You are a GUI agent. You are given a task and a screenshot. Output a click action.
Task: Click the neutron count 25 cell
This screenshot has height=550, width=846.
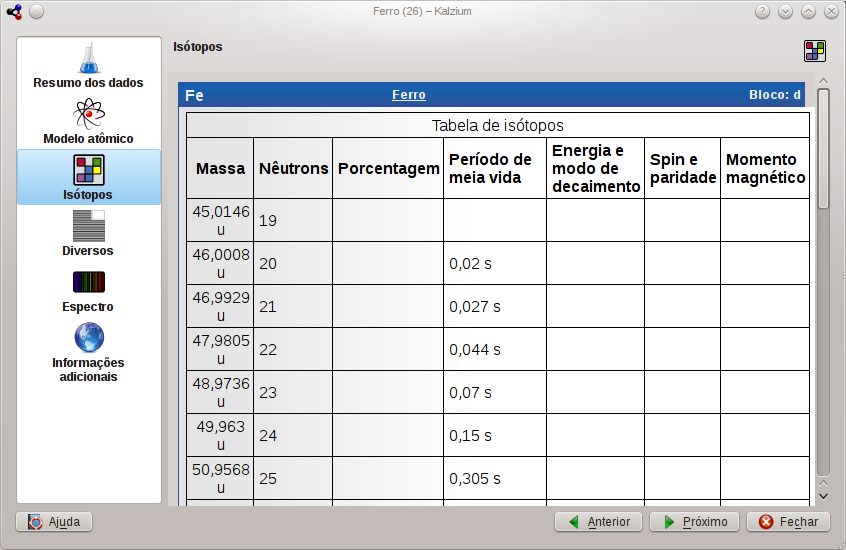pos(293,478)
